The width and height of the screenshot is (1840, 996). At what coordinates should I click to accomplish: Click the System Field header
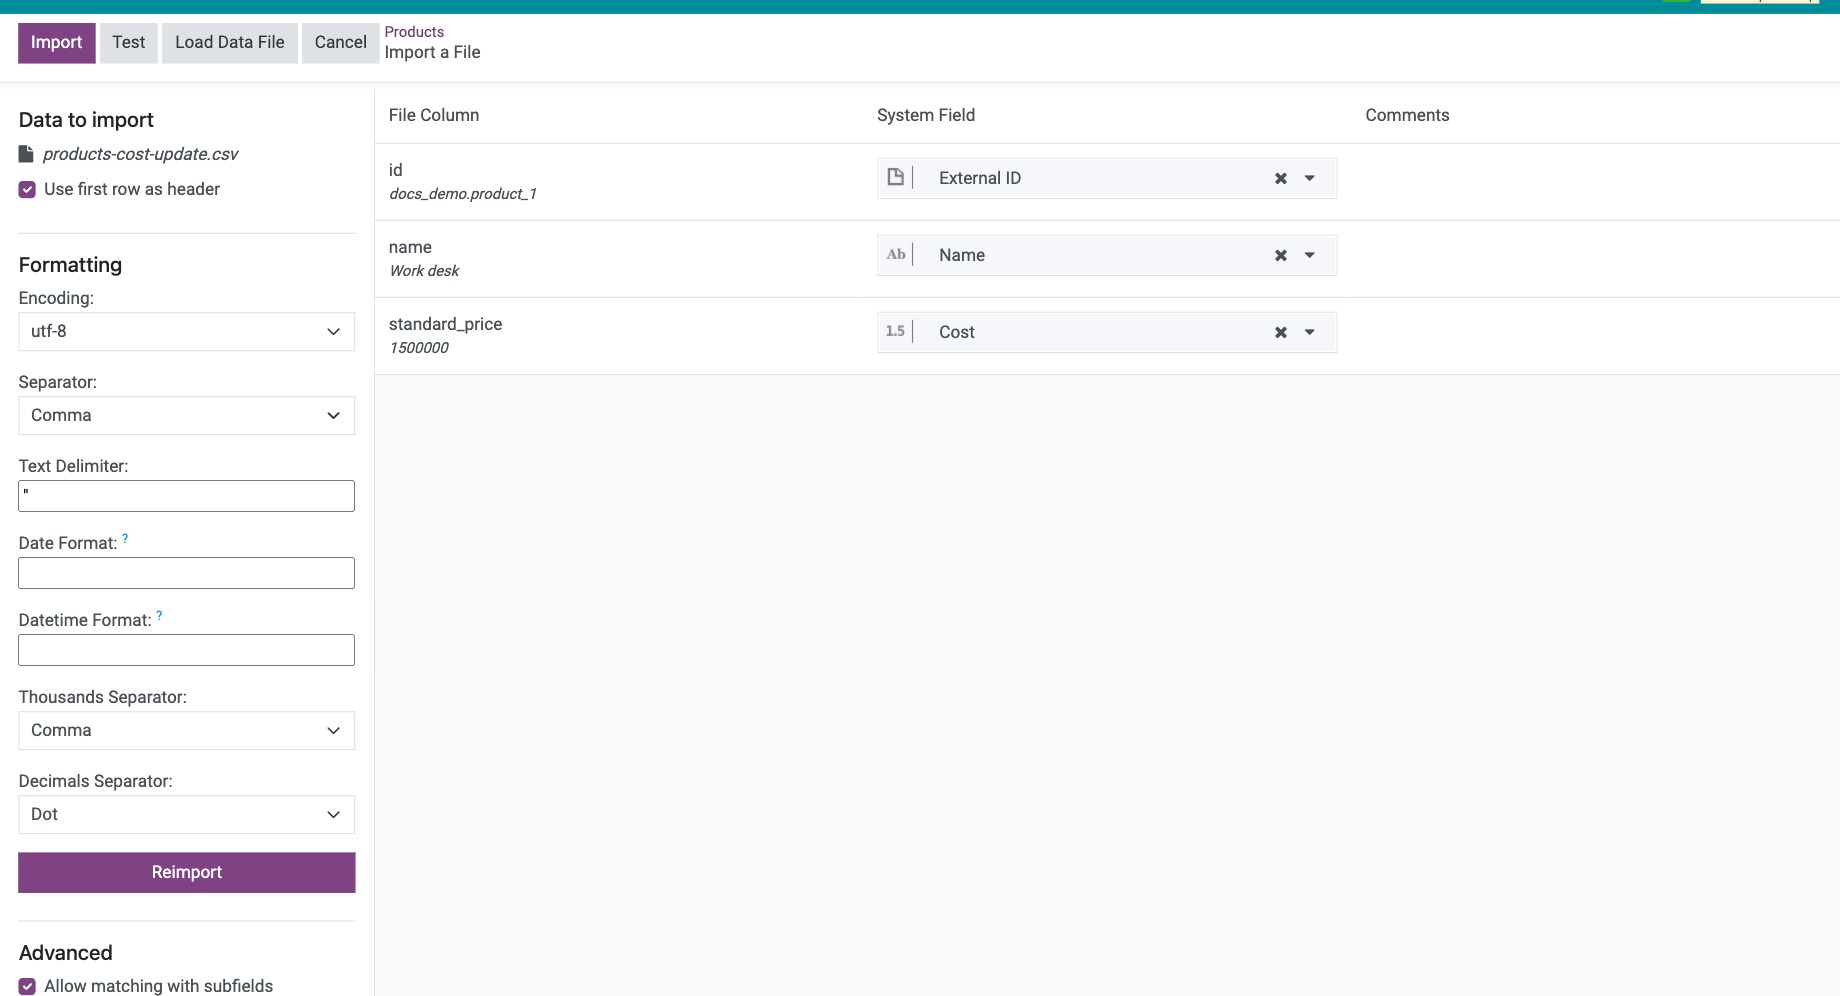[926, 115]
